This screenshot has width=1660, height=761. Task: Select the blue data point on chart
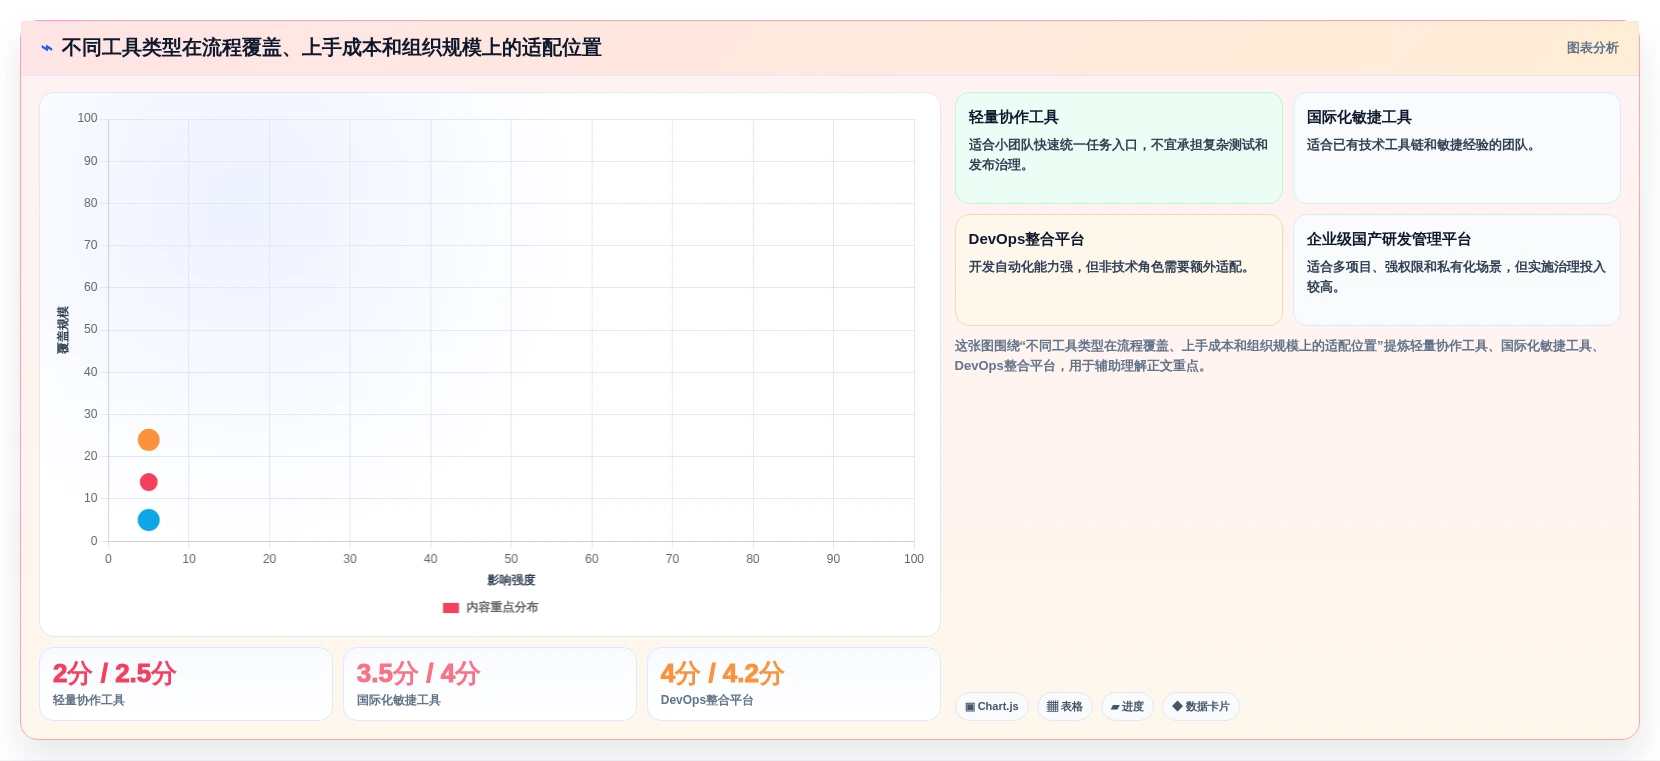148,520
